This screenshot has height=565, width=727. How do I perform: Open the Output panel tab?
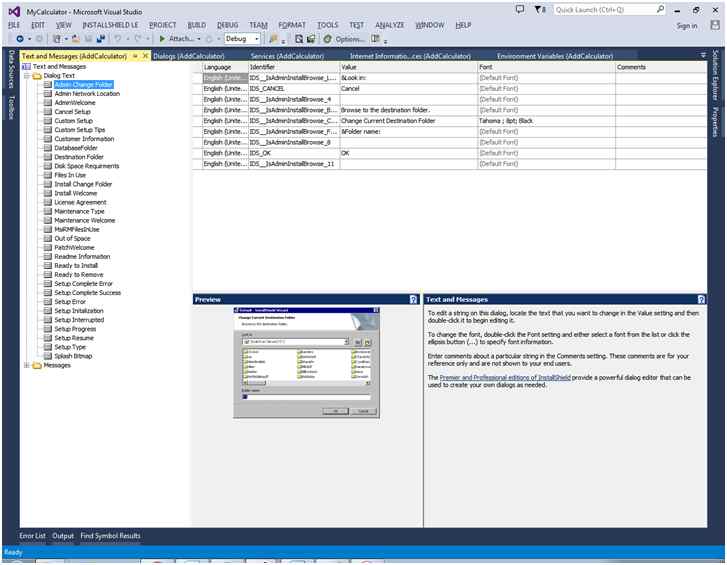tap(63, 536)
